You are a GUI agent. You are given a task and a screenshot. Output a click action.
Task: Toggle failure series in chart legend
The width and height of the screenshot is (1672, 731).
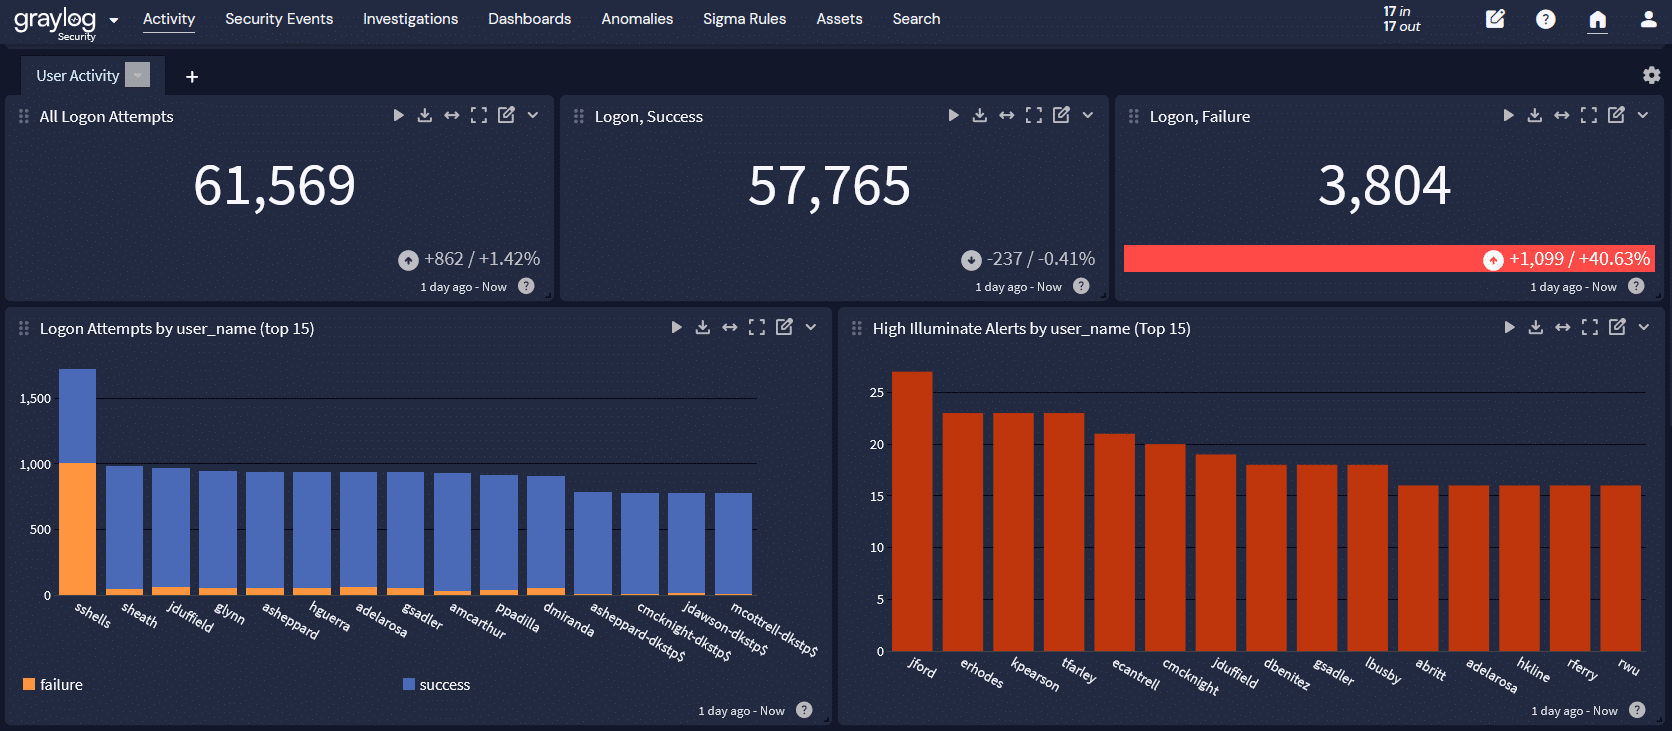pos(53,685)
